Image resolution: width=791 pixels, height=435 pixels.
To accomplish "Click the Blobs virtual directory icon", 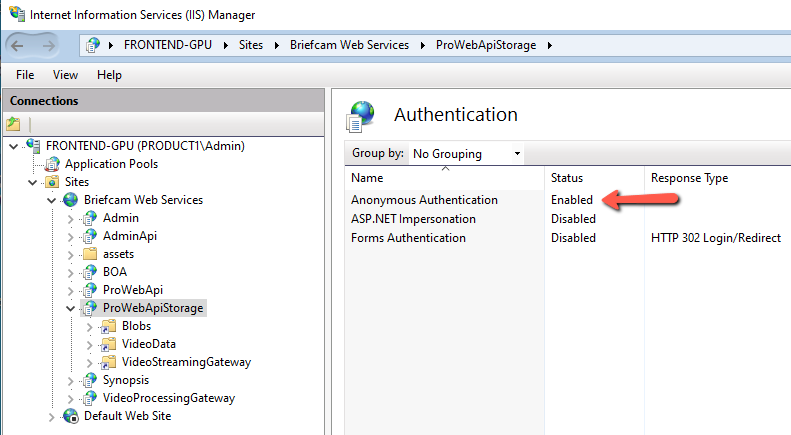I will tap(108, 327).
